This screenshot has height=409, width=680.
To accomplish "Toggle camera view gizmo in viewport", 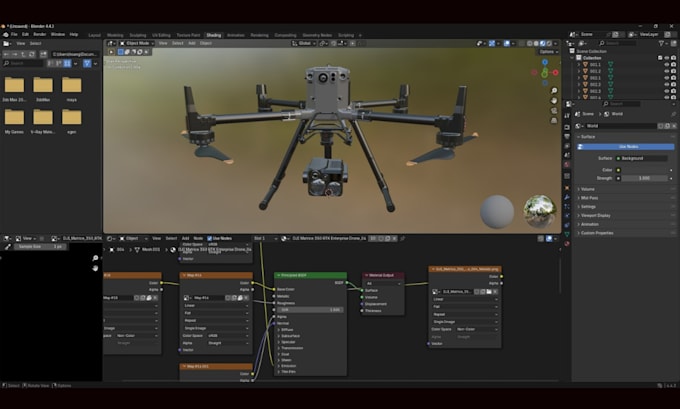I will coord(554,110).
